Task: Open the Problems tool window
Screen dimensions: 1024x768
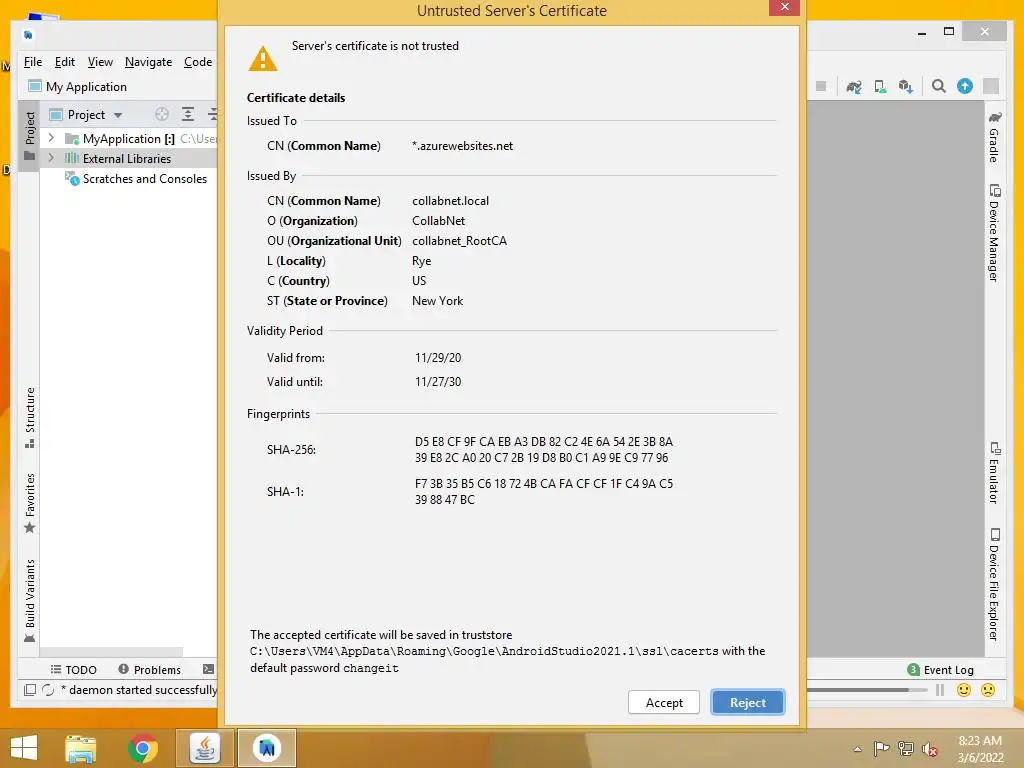Action: [150, 669]
